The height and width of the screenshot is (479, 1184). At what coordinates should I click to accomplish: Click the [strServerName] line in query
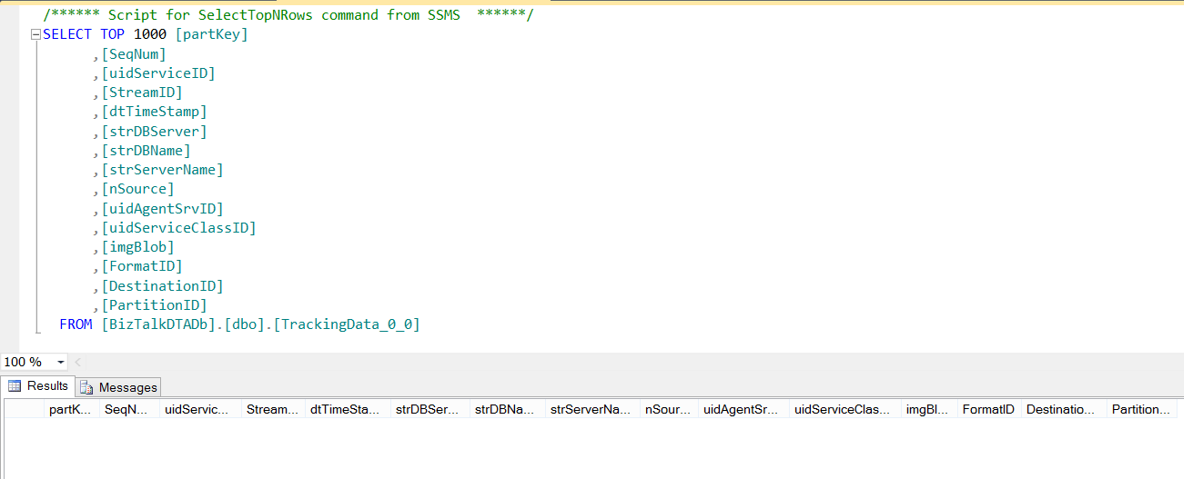pyautogui.click(x=162, y=170)
